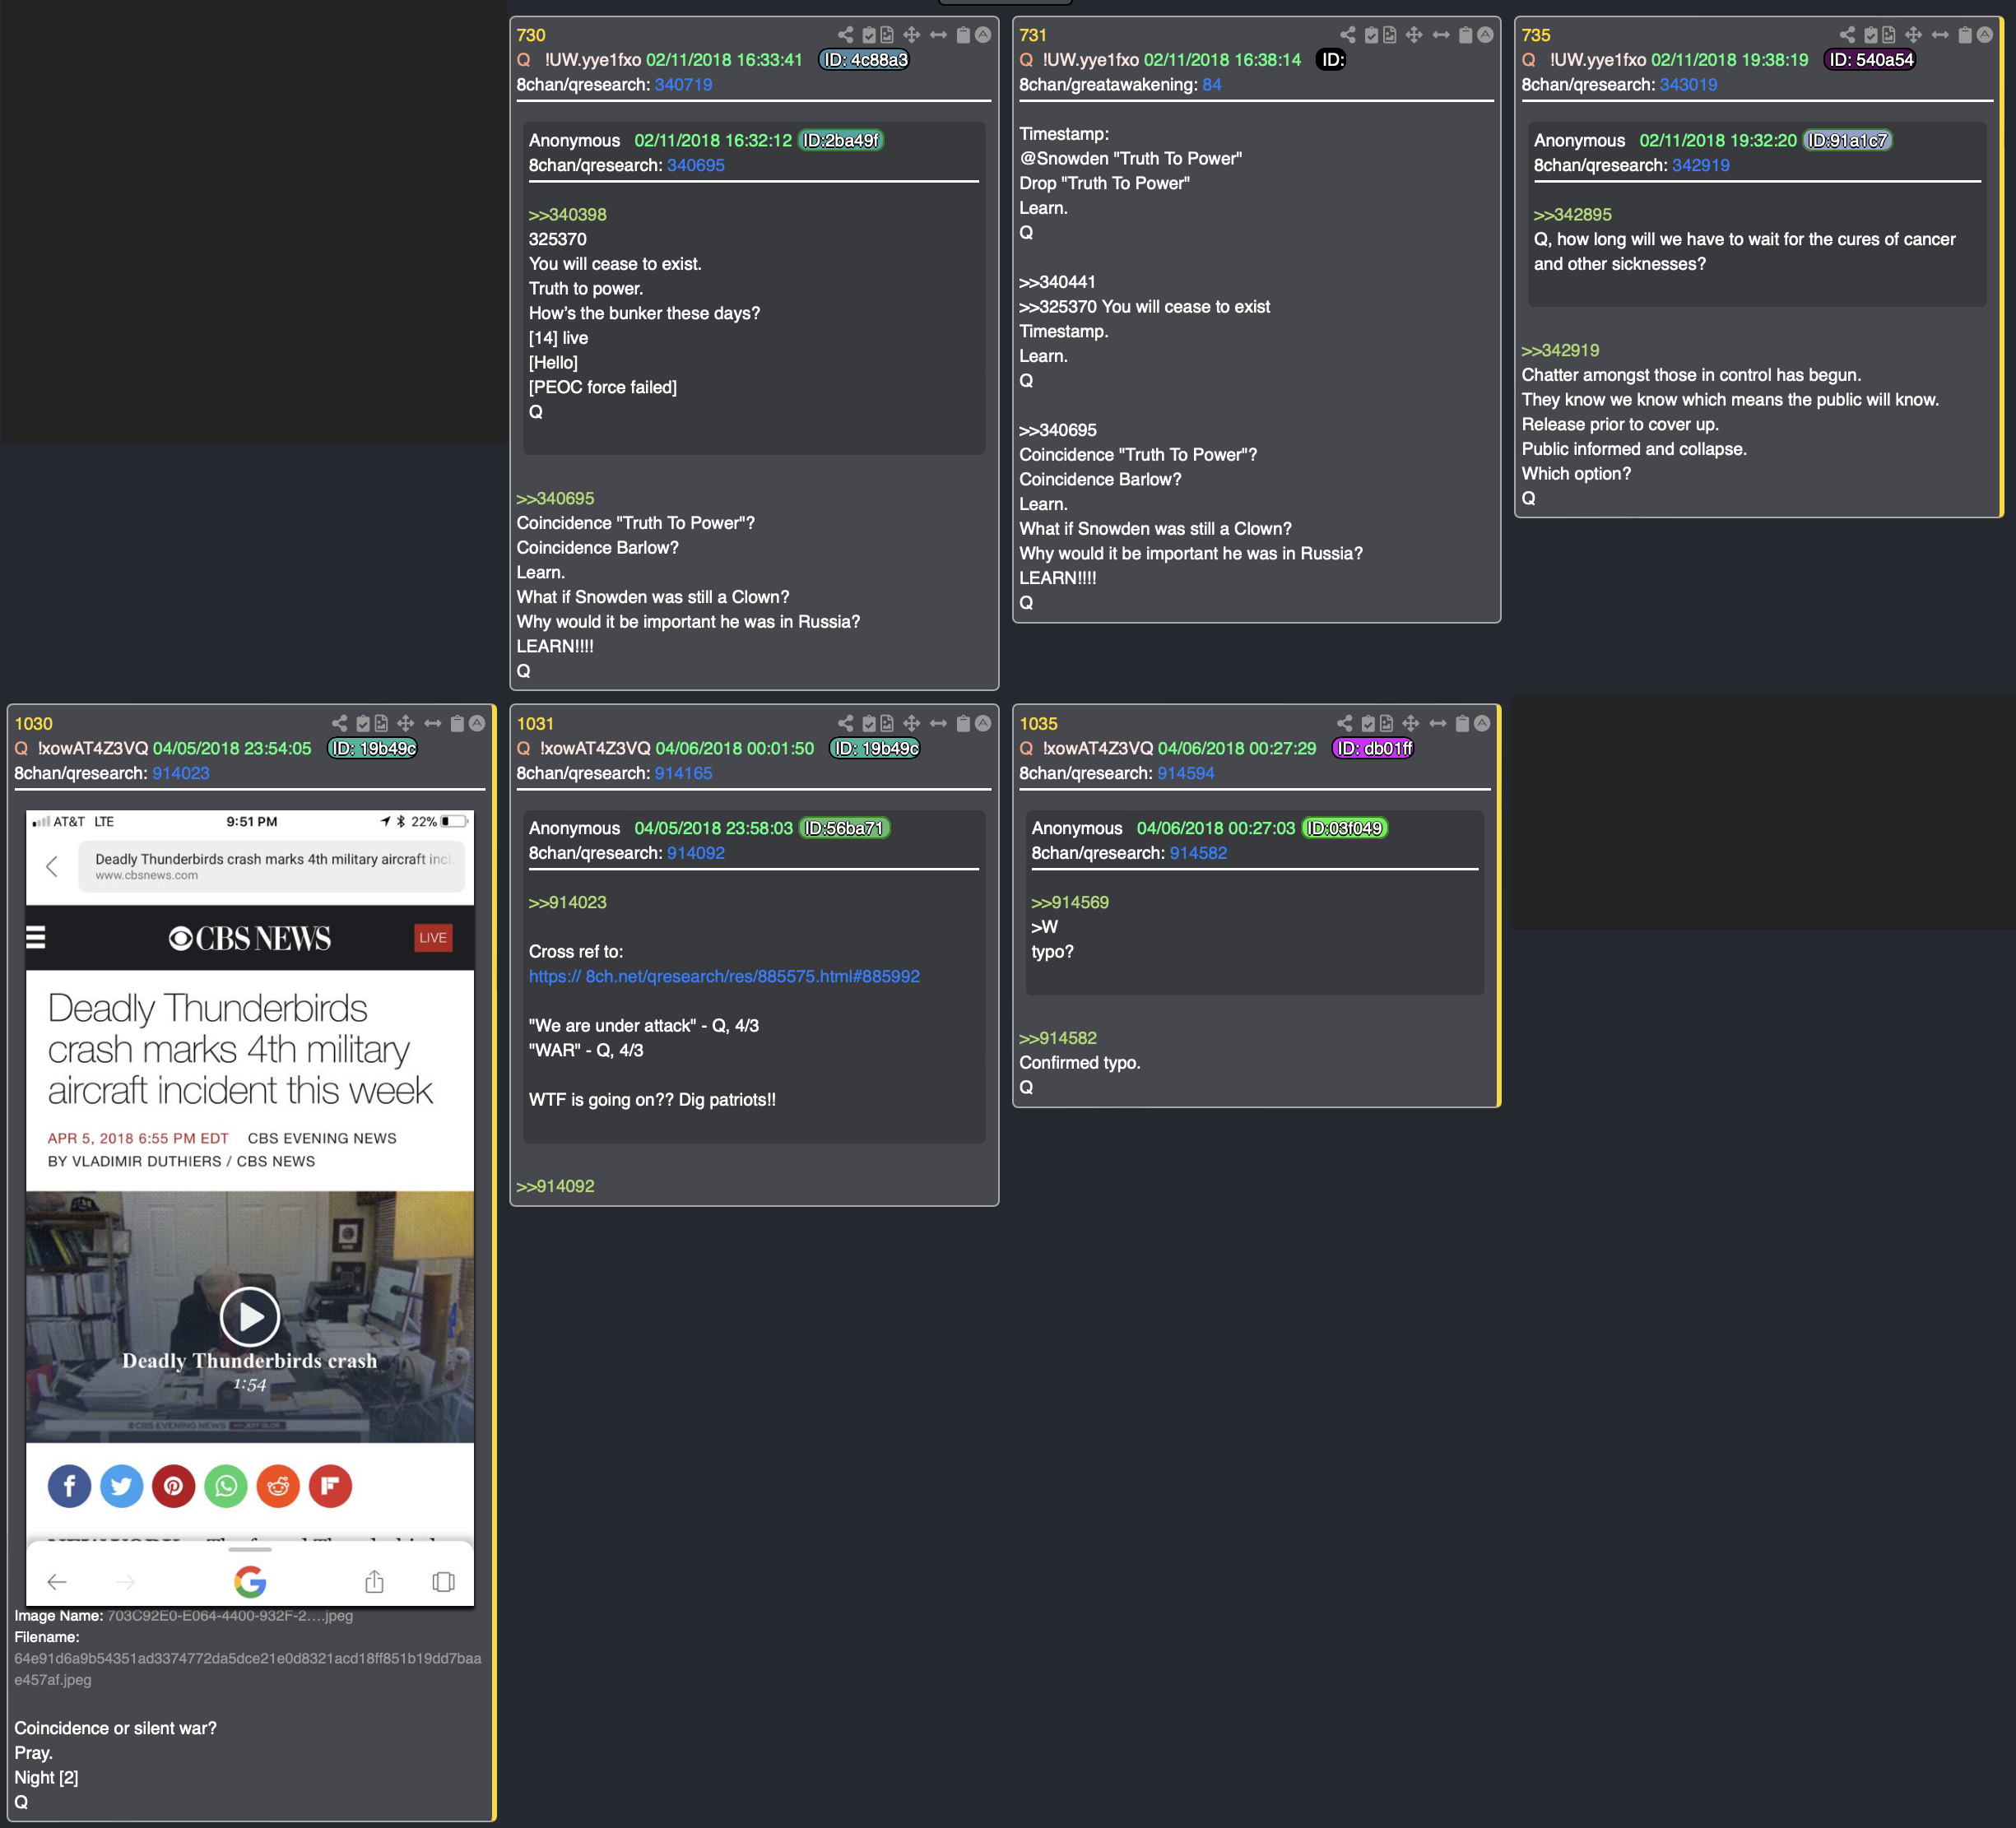The height and width of the screenshot is (1828, 2016).
Task: Collapse post 730 with the circle chevron
Action: click(x=983, y=35)
